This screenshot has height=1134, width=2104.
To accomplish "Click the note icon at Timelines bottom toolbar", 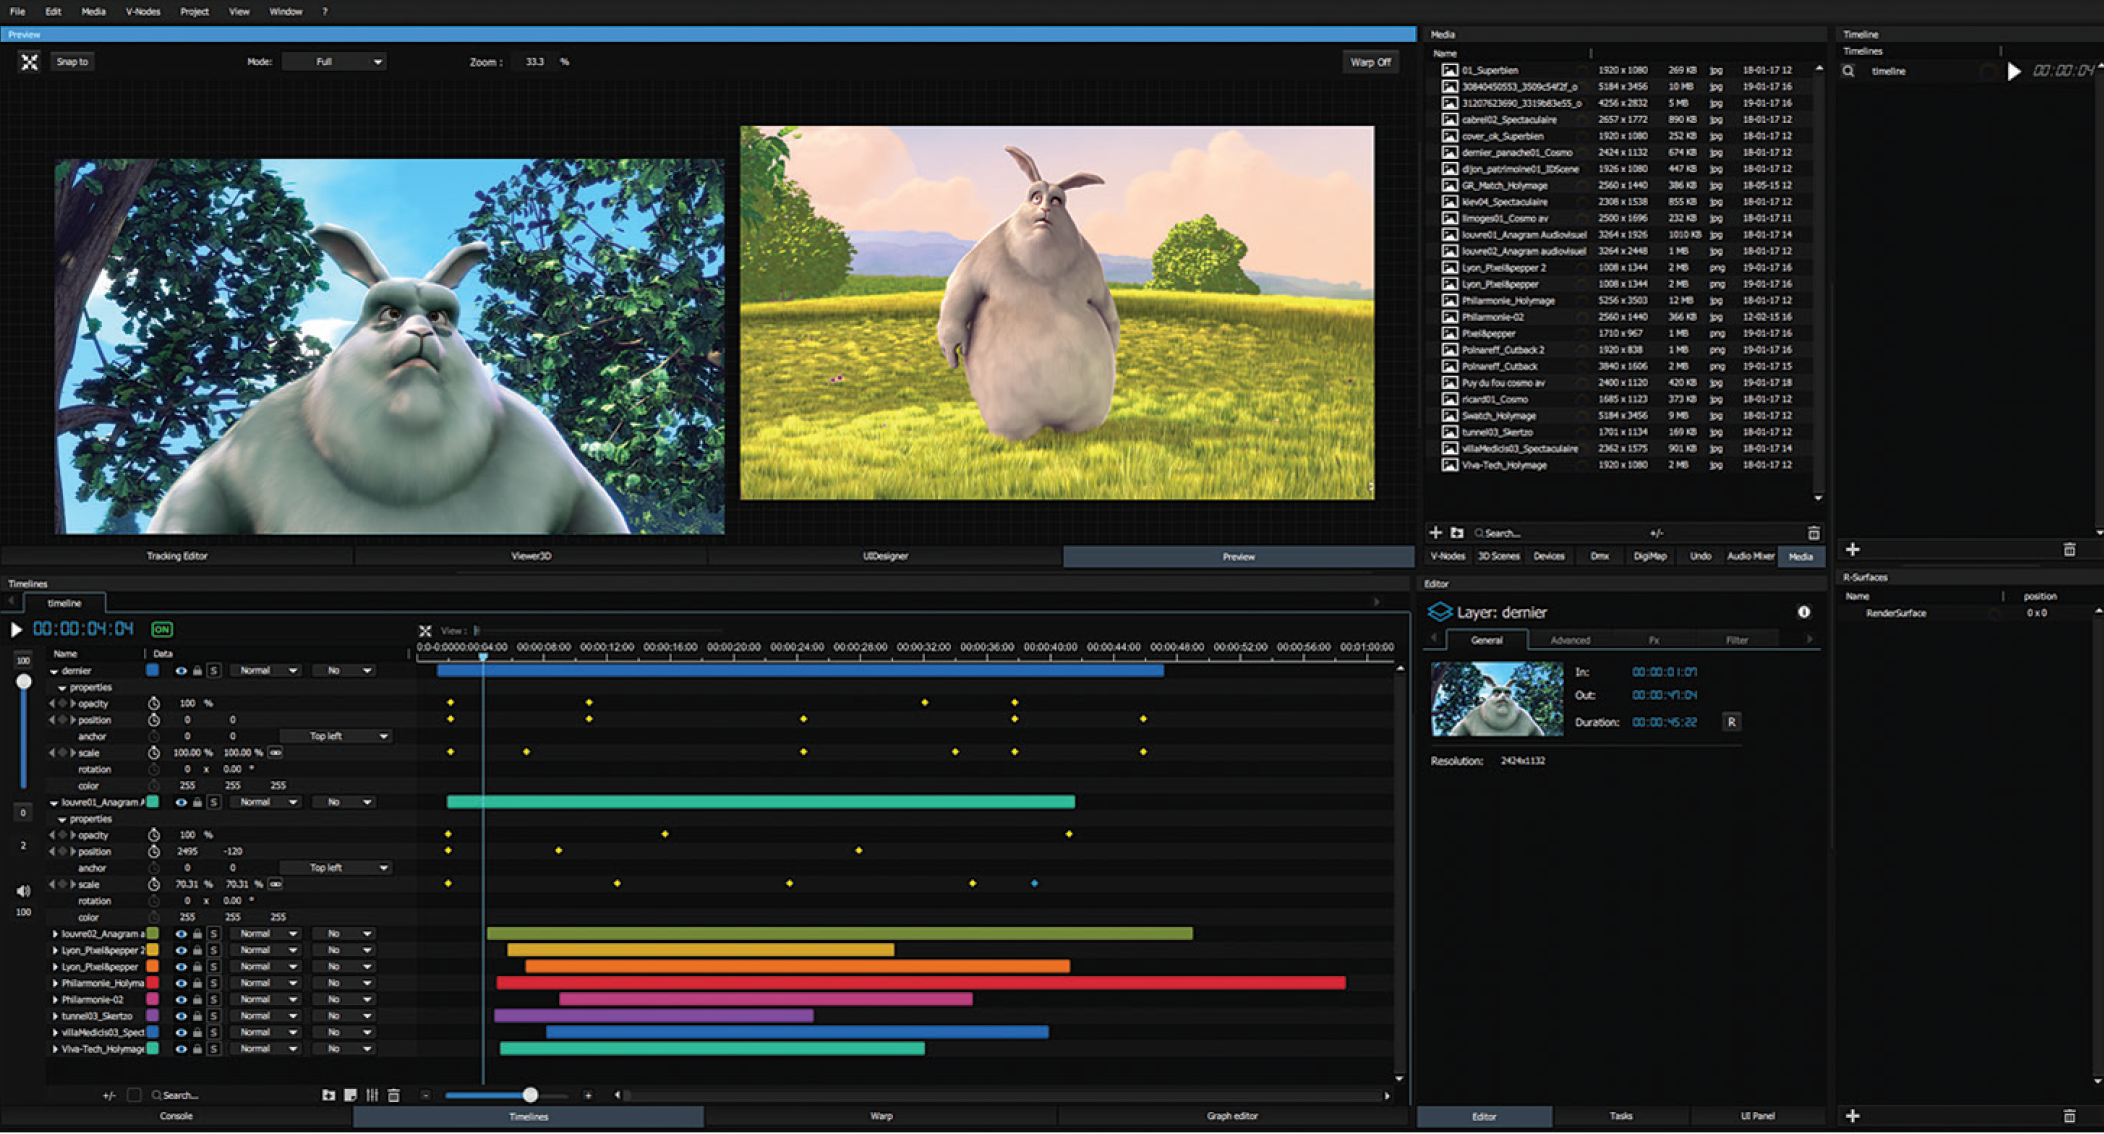I will (350, 1095).
